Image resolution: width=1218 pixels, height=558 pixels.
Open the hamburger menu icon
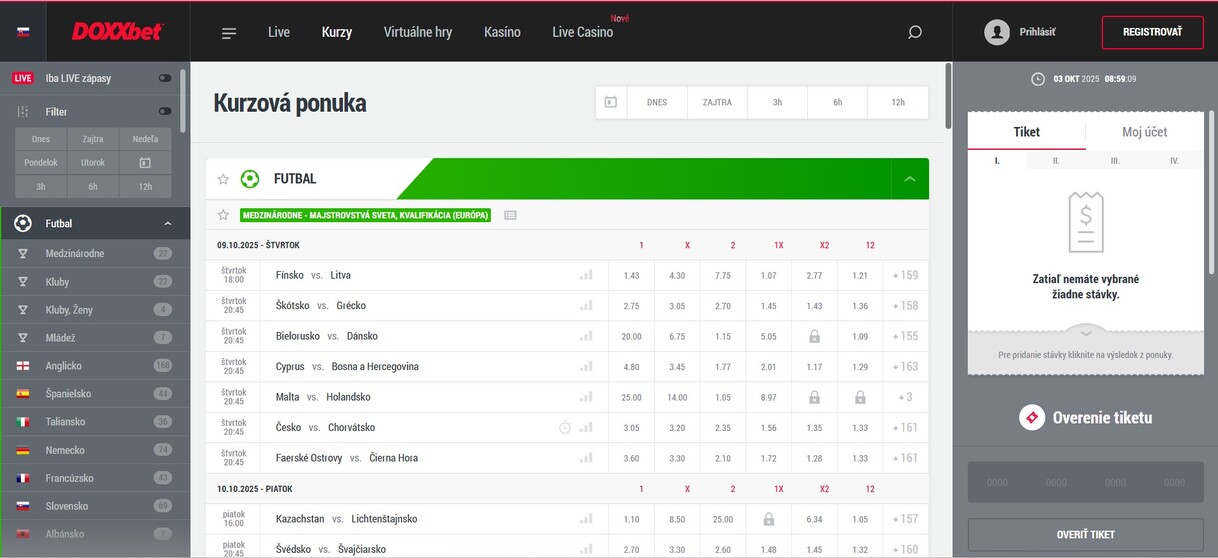(229, 33)
